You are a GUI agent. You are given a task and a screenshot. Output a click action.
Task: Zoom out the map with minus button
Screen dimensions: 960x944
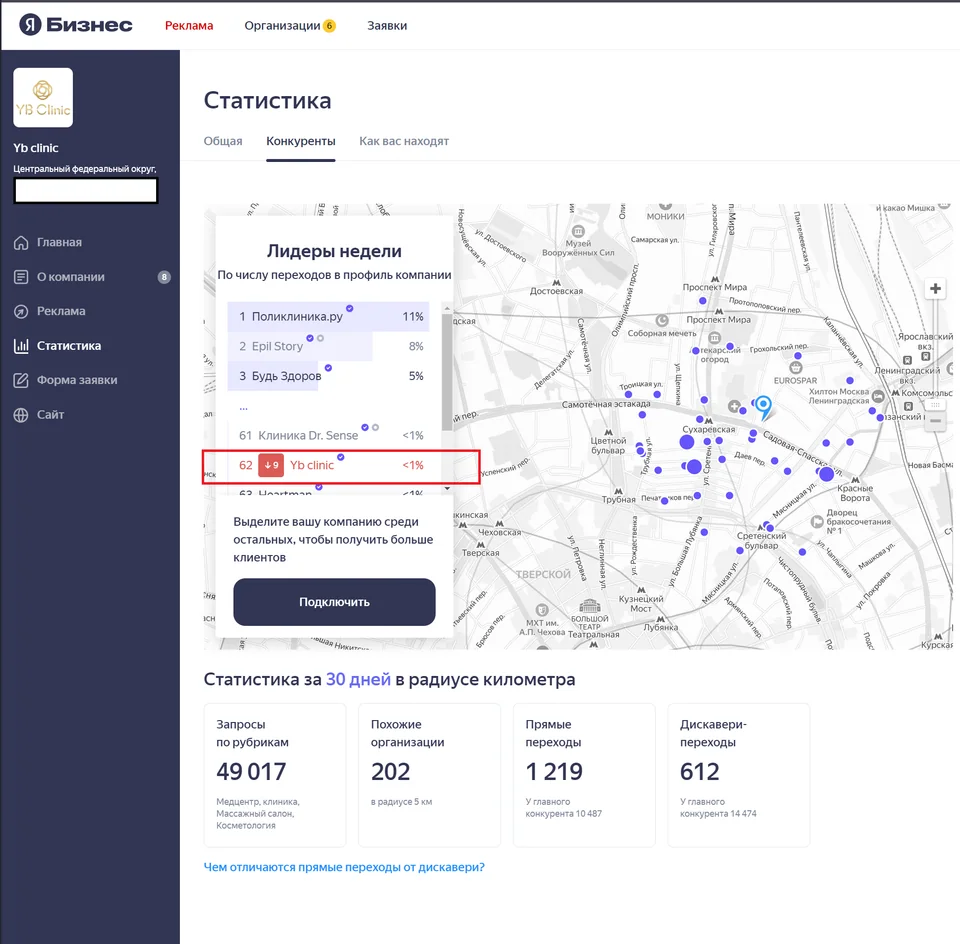935,421
